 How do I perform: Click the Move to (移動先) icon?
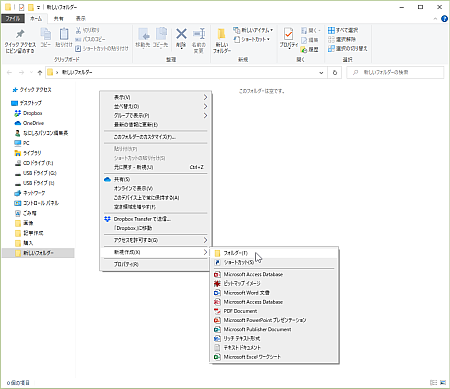pyautogui.click(x=143, y=34)
